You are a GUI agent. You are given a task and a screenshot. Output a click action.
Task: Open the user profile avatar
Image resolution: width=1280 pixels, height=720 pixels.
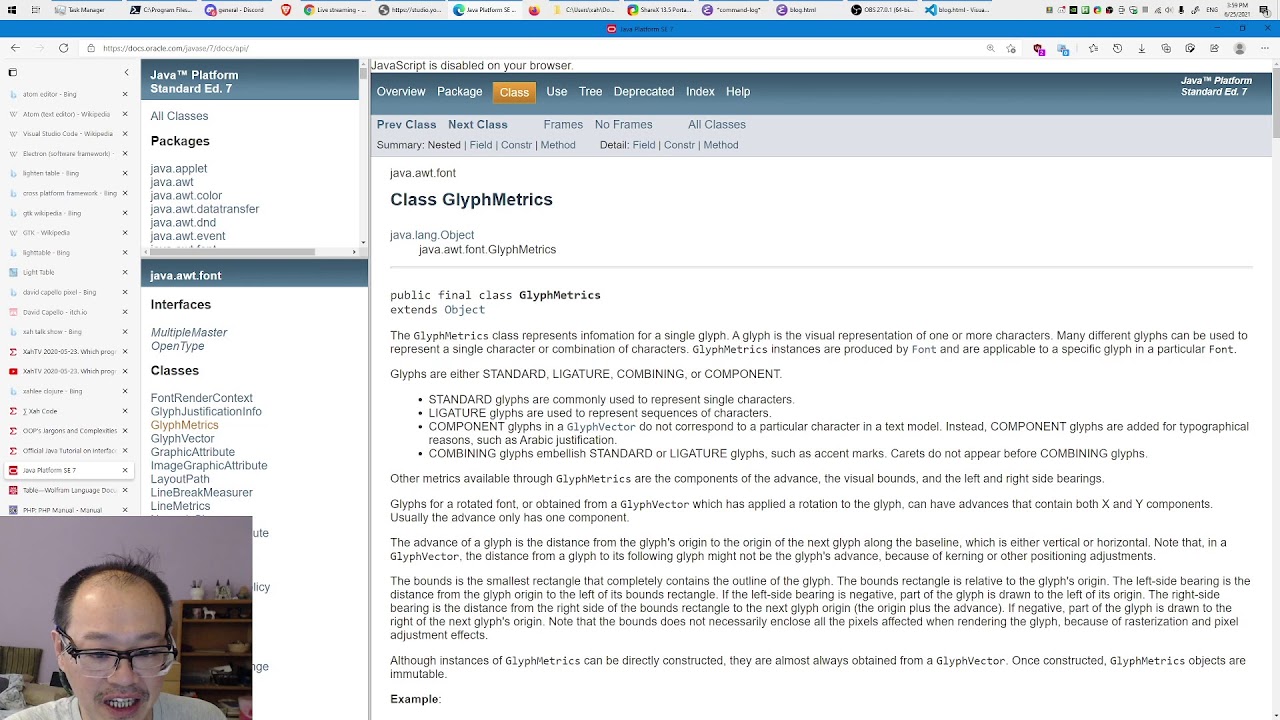(1240, 48)
